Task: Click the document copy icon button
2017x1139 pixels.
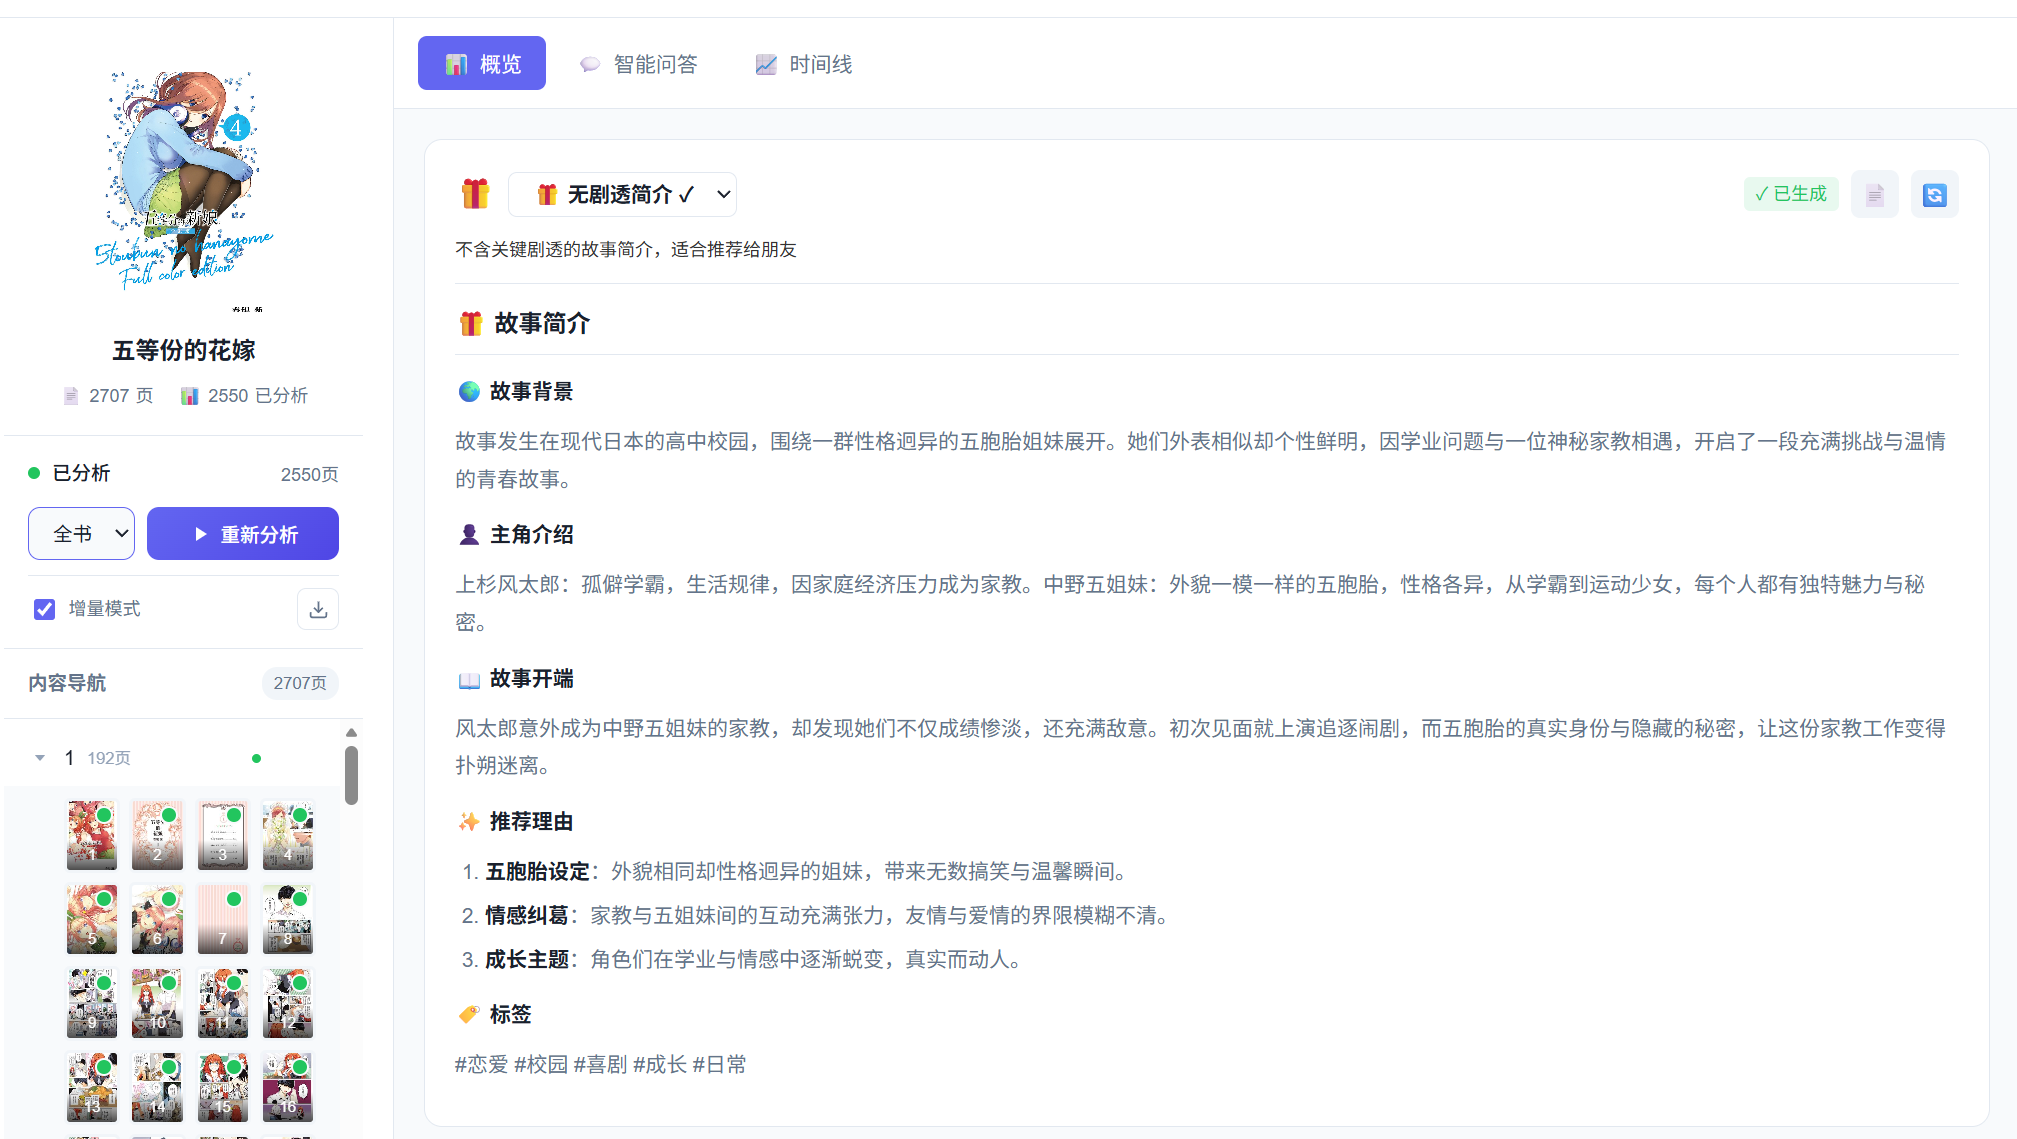Action: click(1874, 194)
